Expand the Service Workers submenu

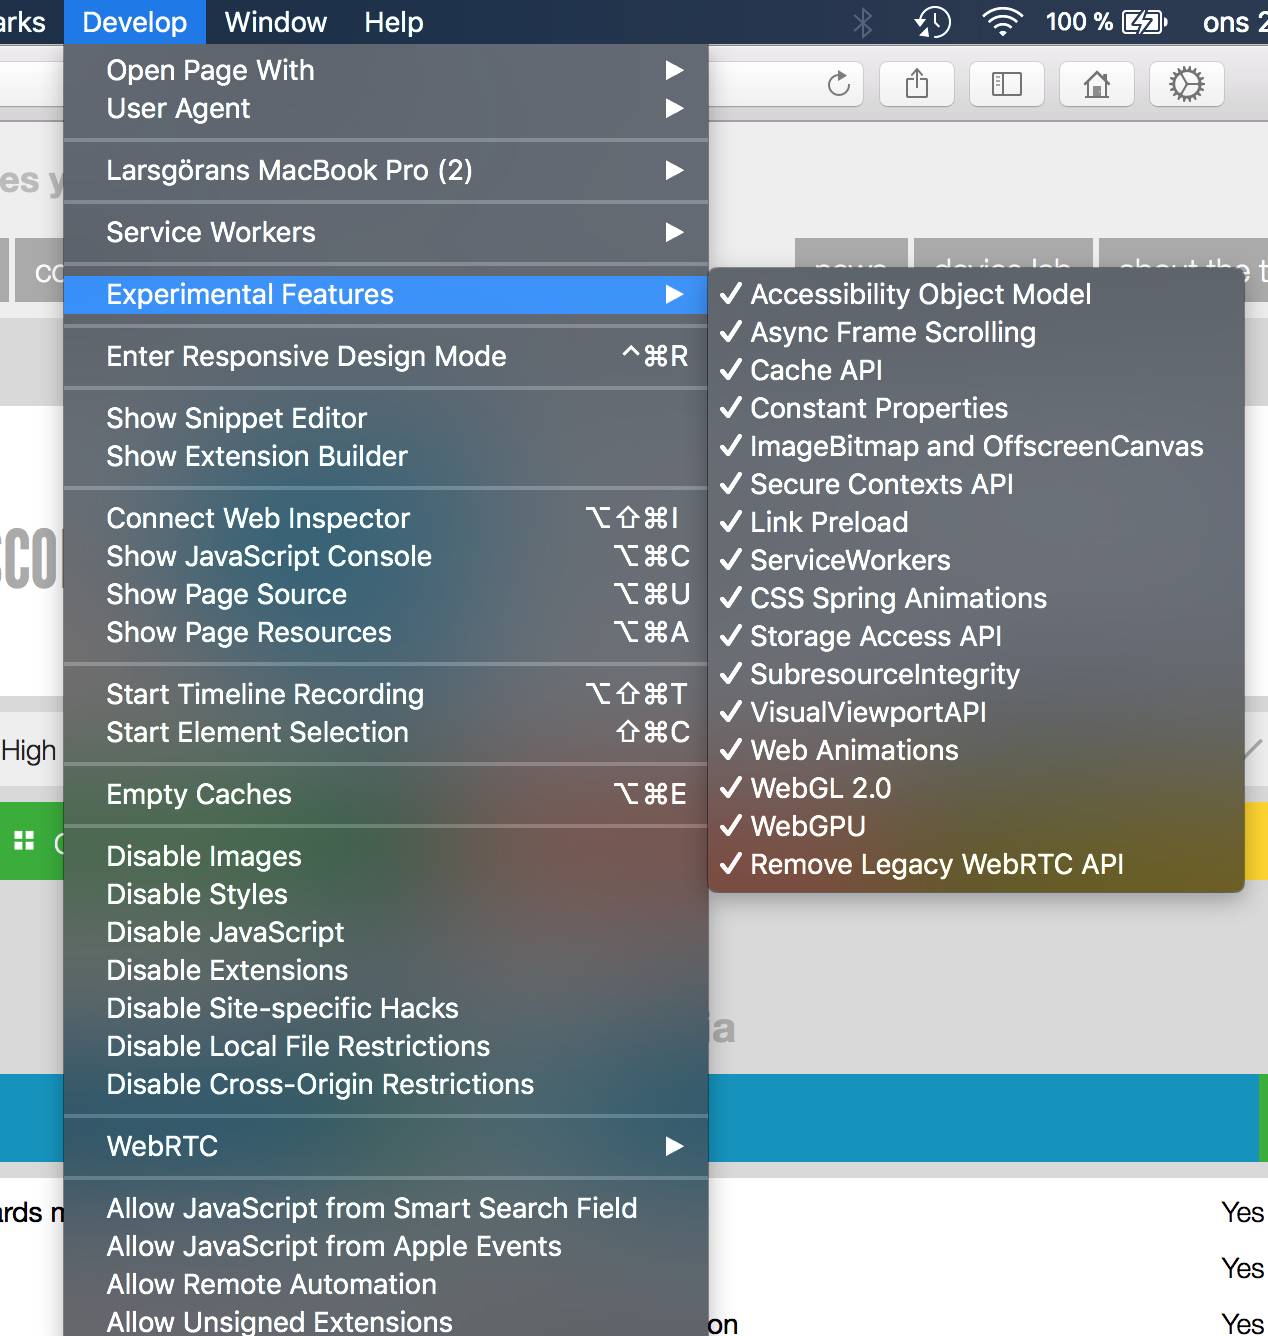click(x=386, y=232)
